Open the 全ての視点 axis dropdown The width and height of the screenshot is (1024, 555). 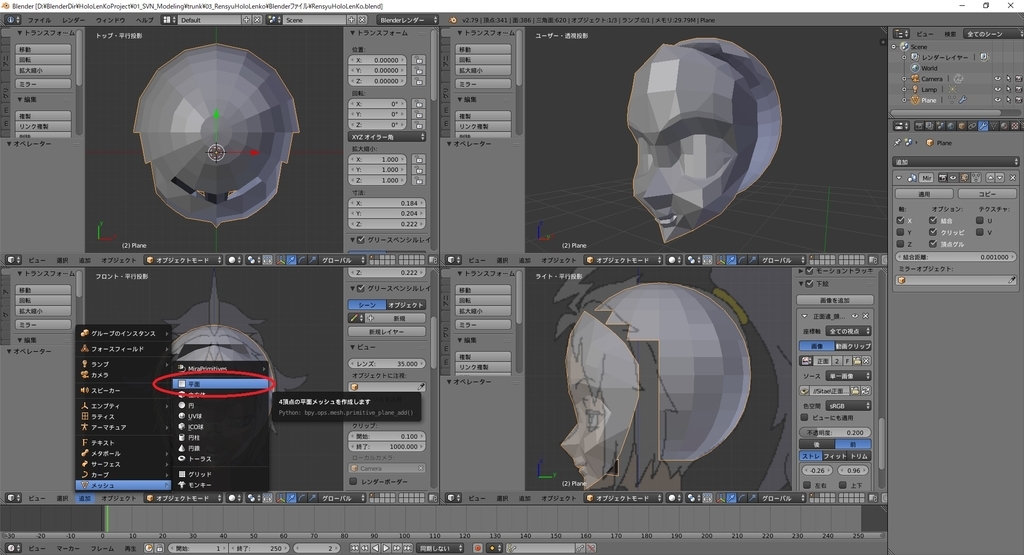(848, 331)
